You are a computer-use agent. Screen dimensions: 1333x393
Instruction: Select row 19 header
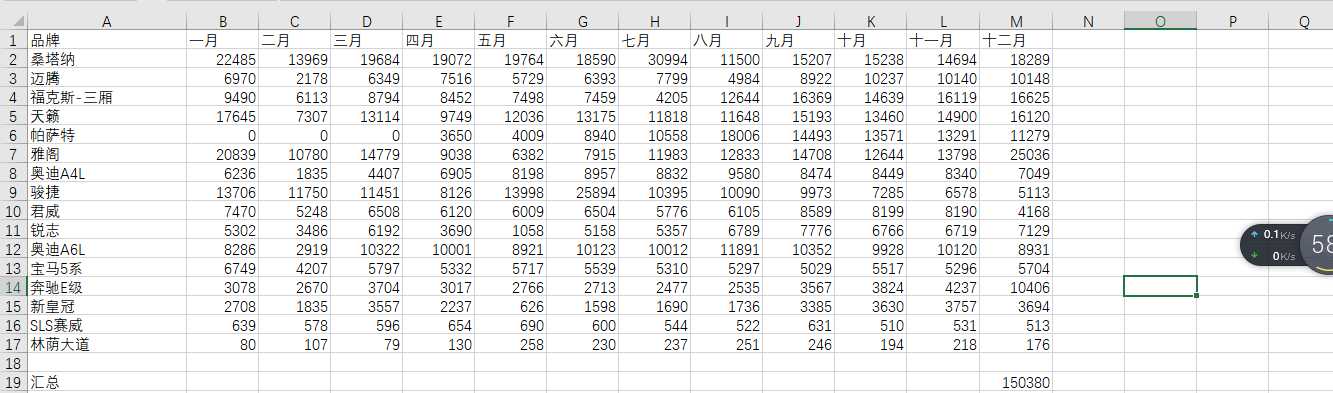13,383
